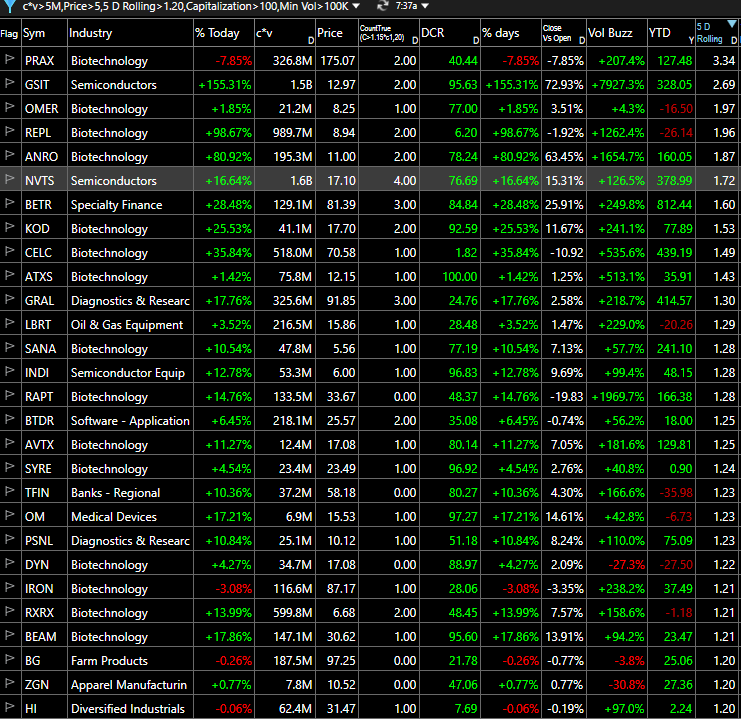Viewport: 741px width, 719px height.
Task: Click the DCR column header
Action: (x=450, y=33)
